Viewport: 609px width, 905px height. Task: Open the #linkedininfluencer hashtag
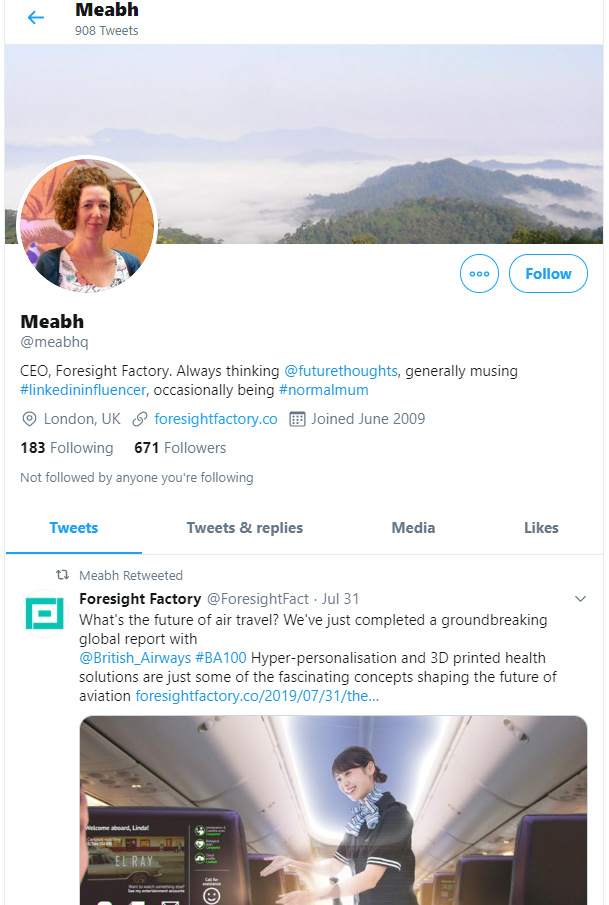click(83, 390)
